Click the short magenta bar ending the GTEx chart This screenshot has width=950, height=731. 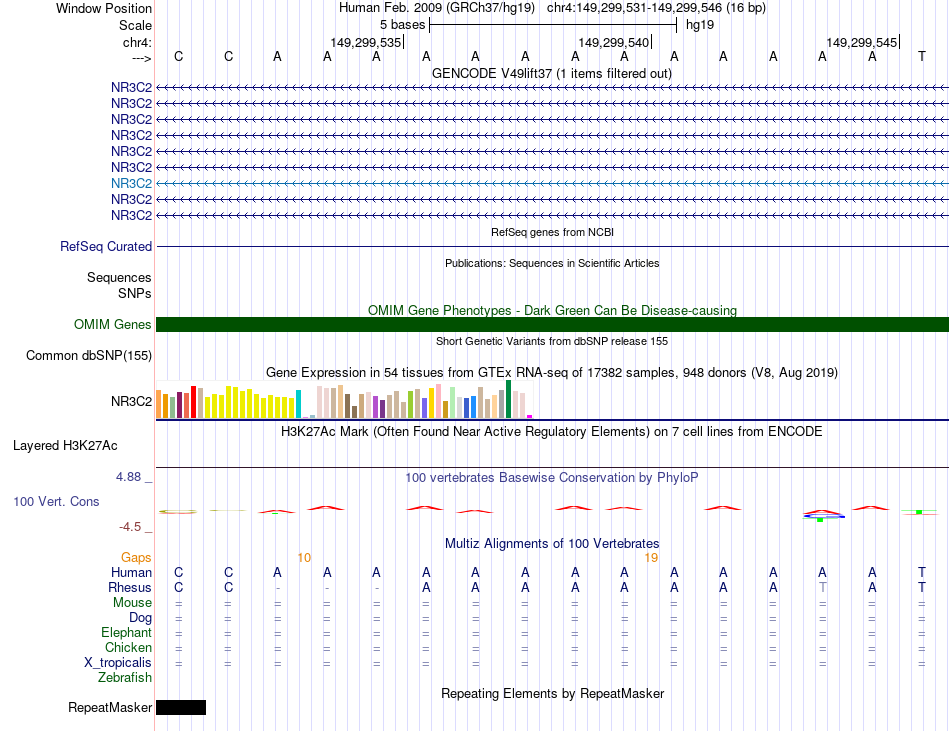click(x=530, y=417)
